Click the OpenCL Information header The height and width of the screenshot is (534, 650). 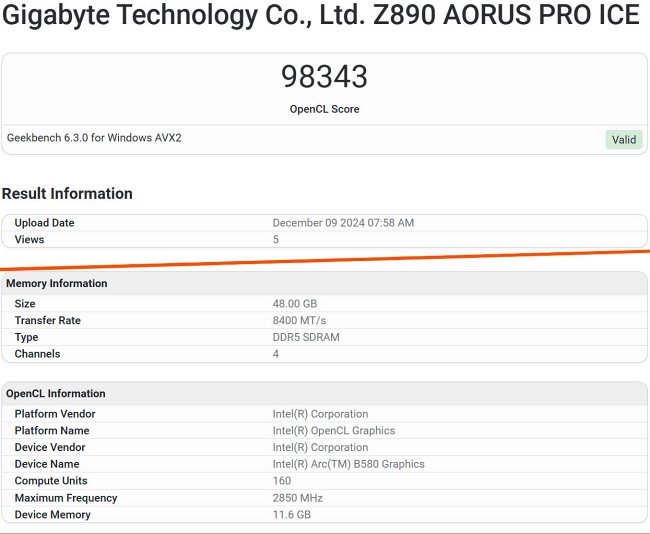pyautogui.click(x=56, y=393)
